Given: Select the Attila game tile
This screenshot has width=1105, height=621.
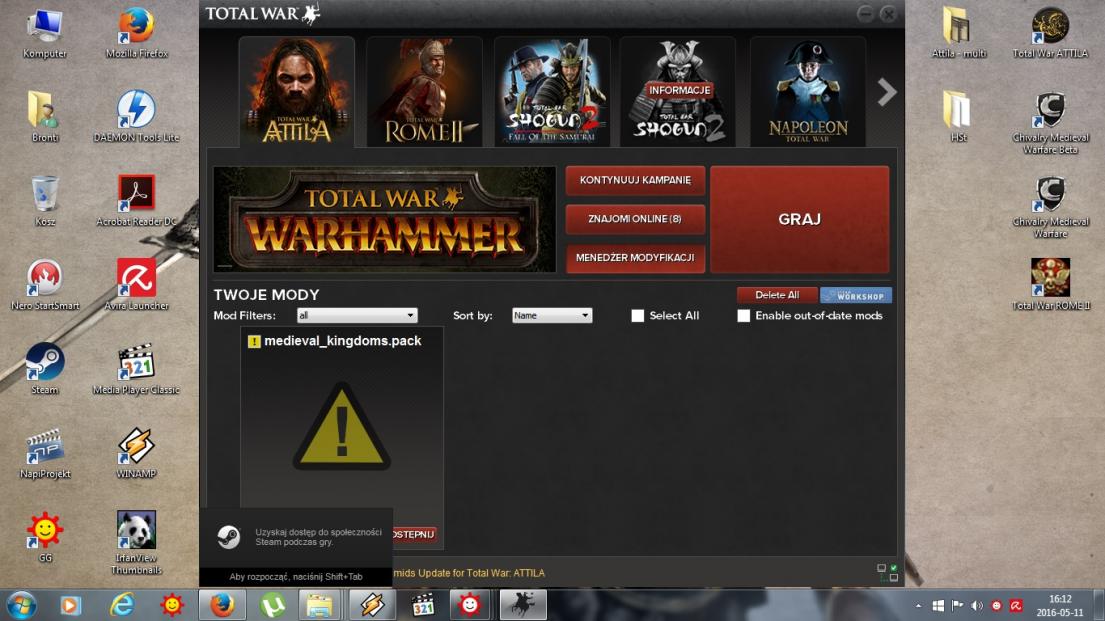Looking at the screenshot, I should pos(296,92).
